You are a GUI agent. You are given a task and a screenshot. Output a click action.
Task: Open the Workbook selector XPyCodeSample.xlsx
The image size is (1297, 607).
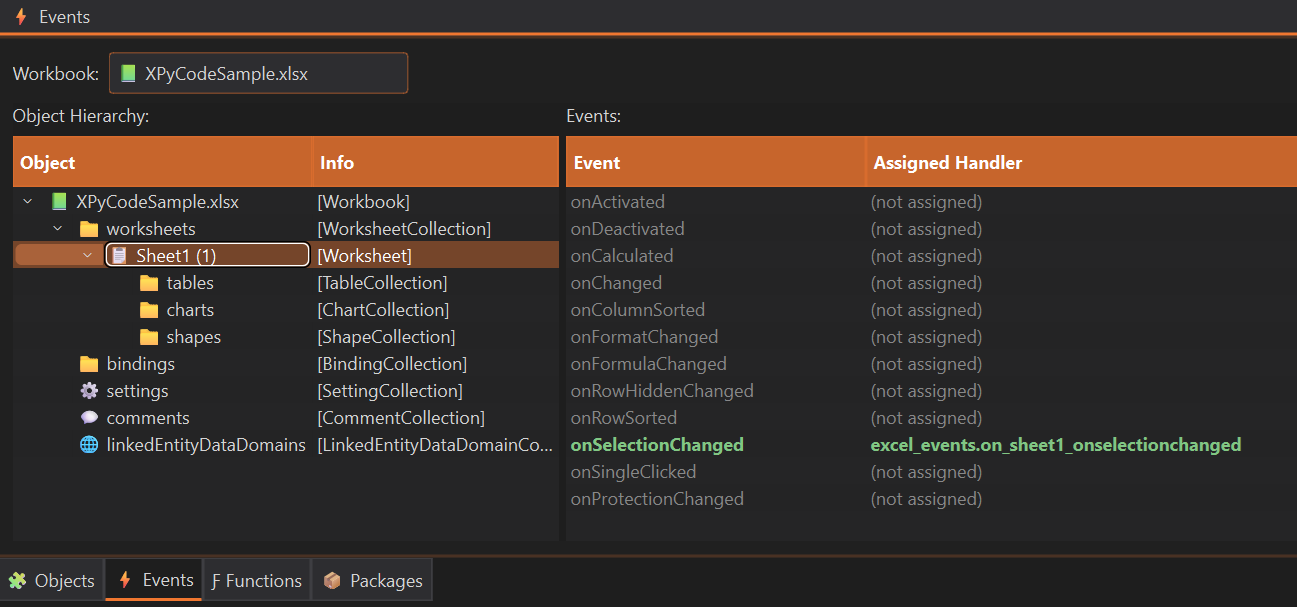pos(258,73)
